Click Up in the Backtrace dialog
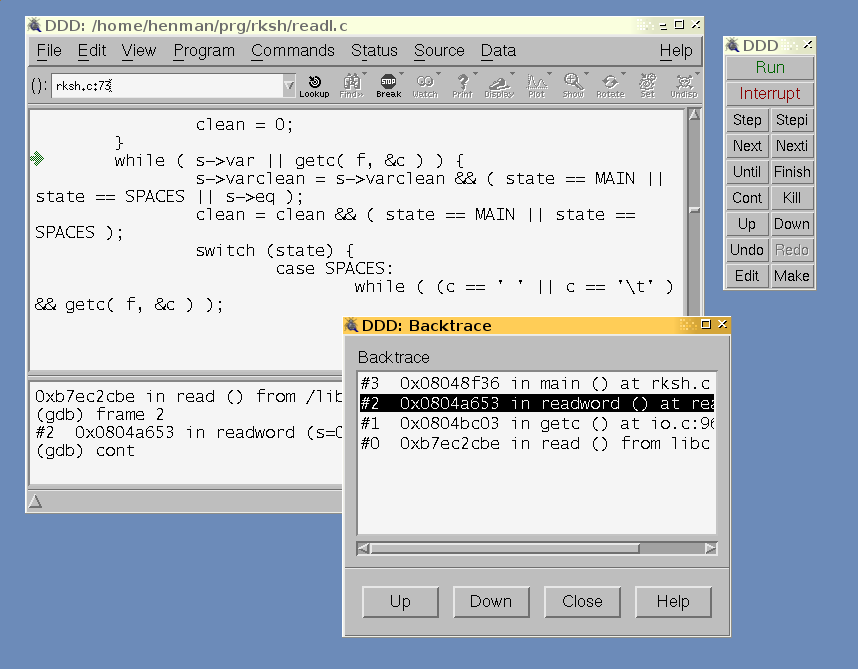 point(401,602)
